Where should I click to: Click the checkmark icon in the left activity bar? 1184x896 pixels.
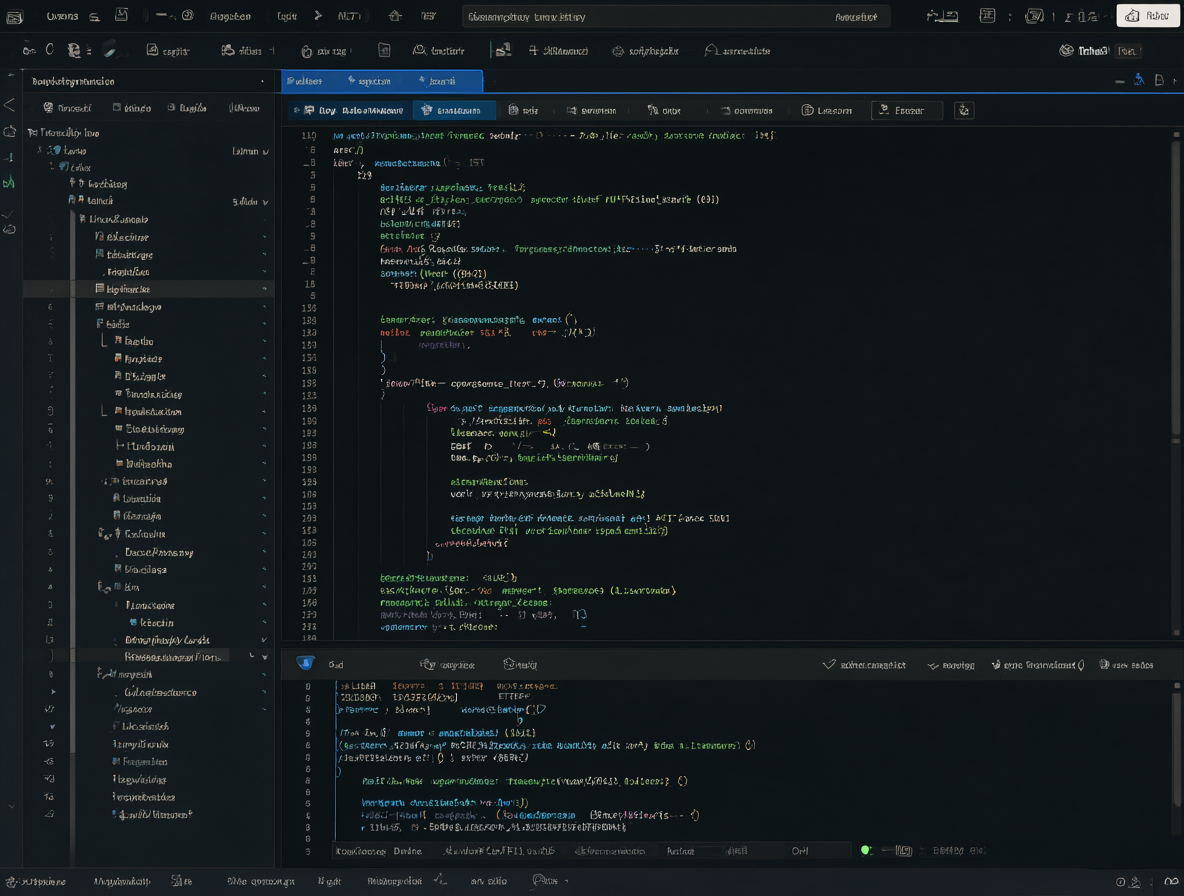[9, 214]
